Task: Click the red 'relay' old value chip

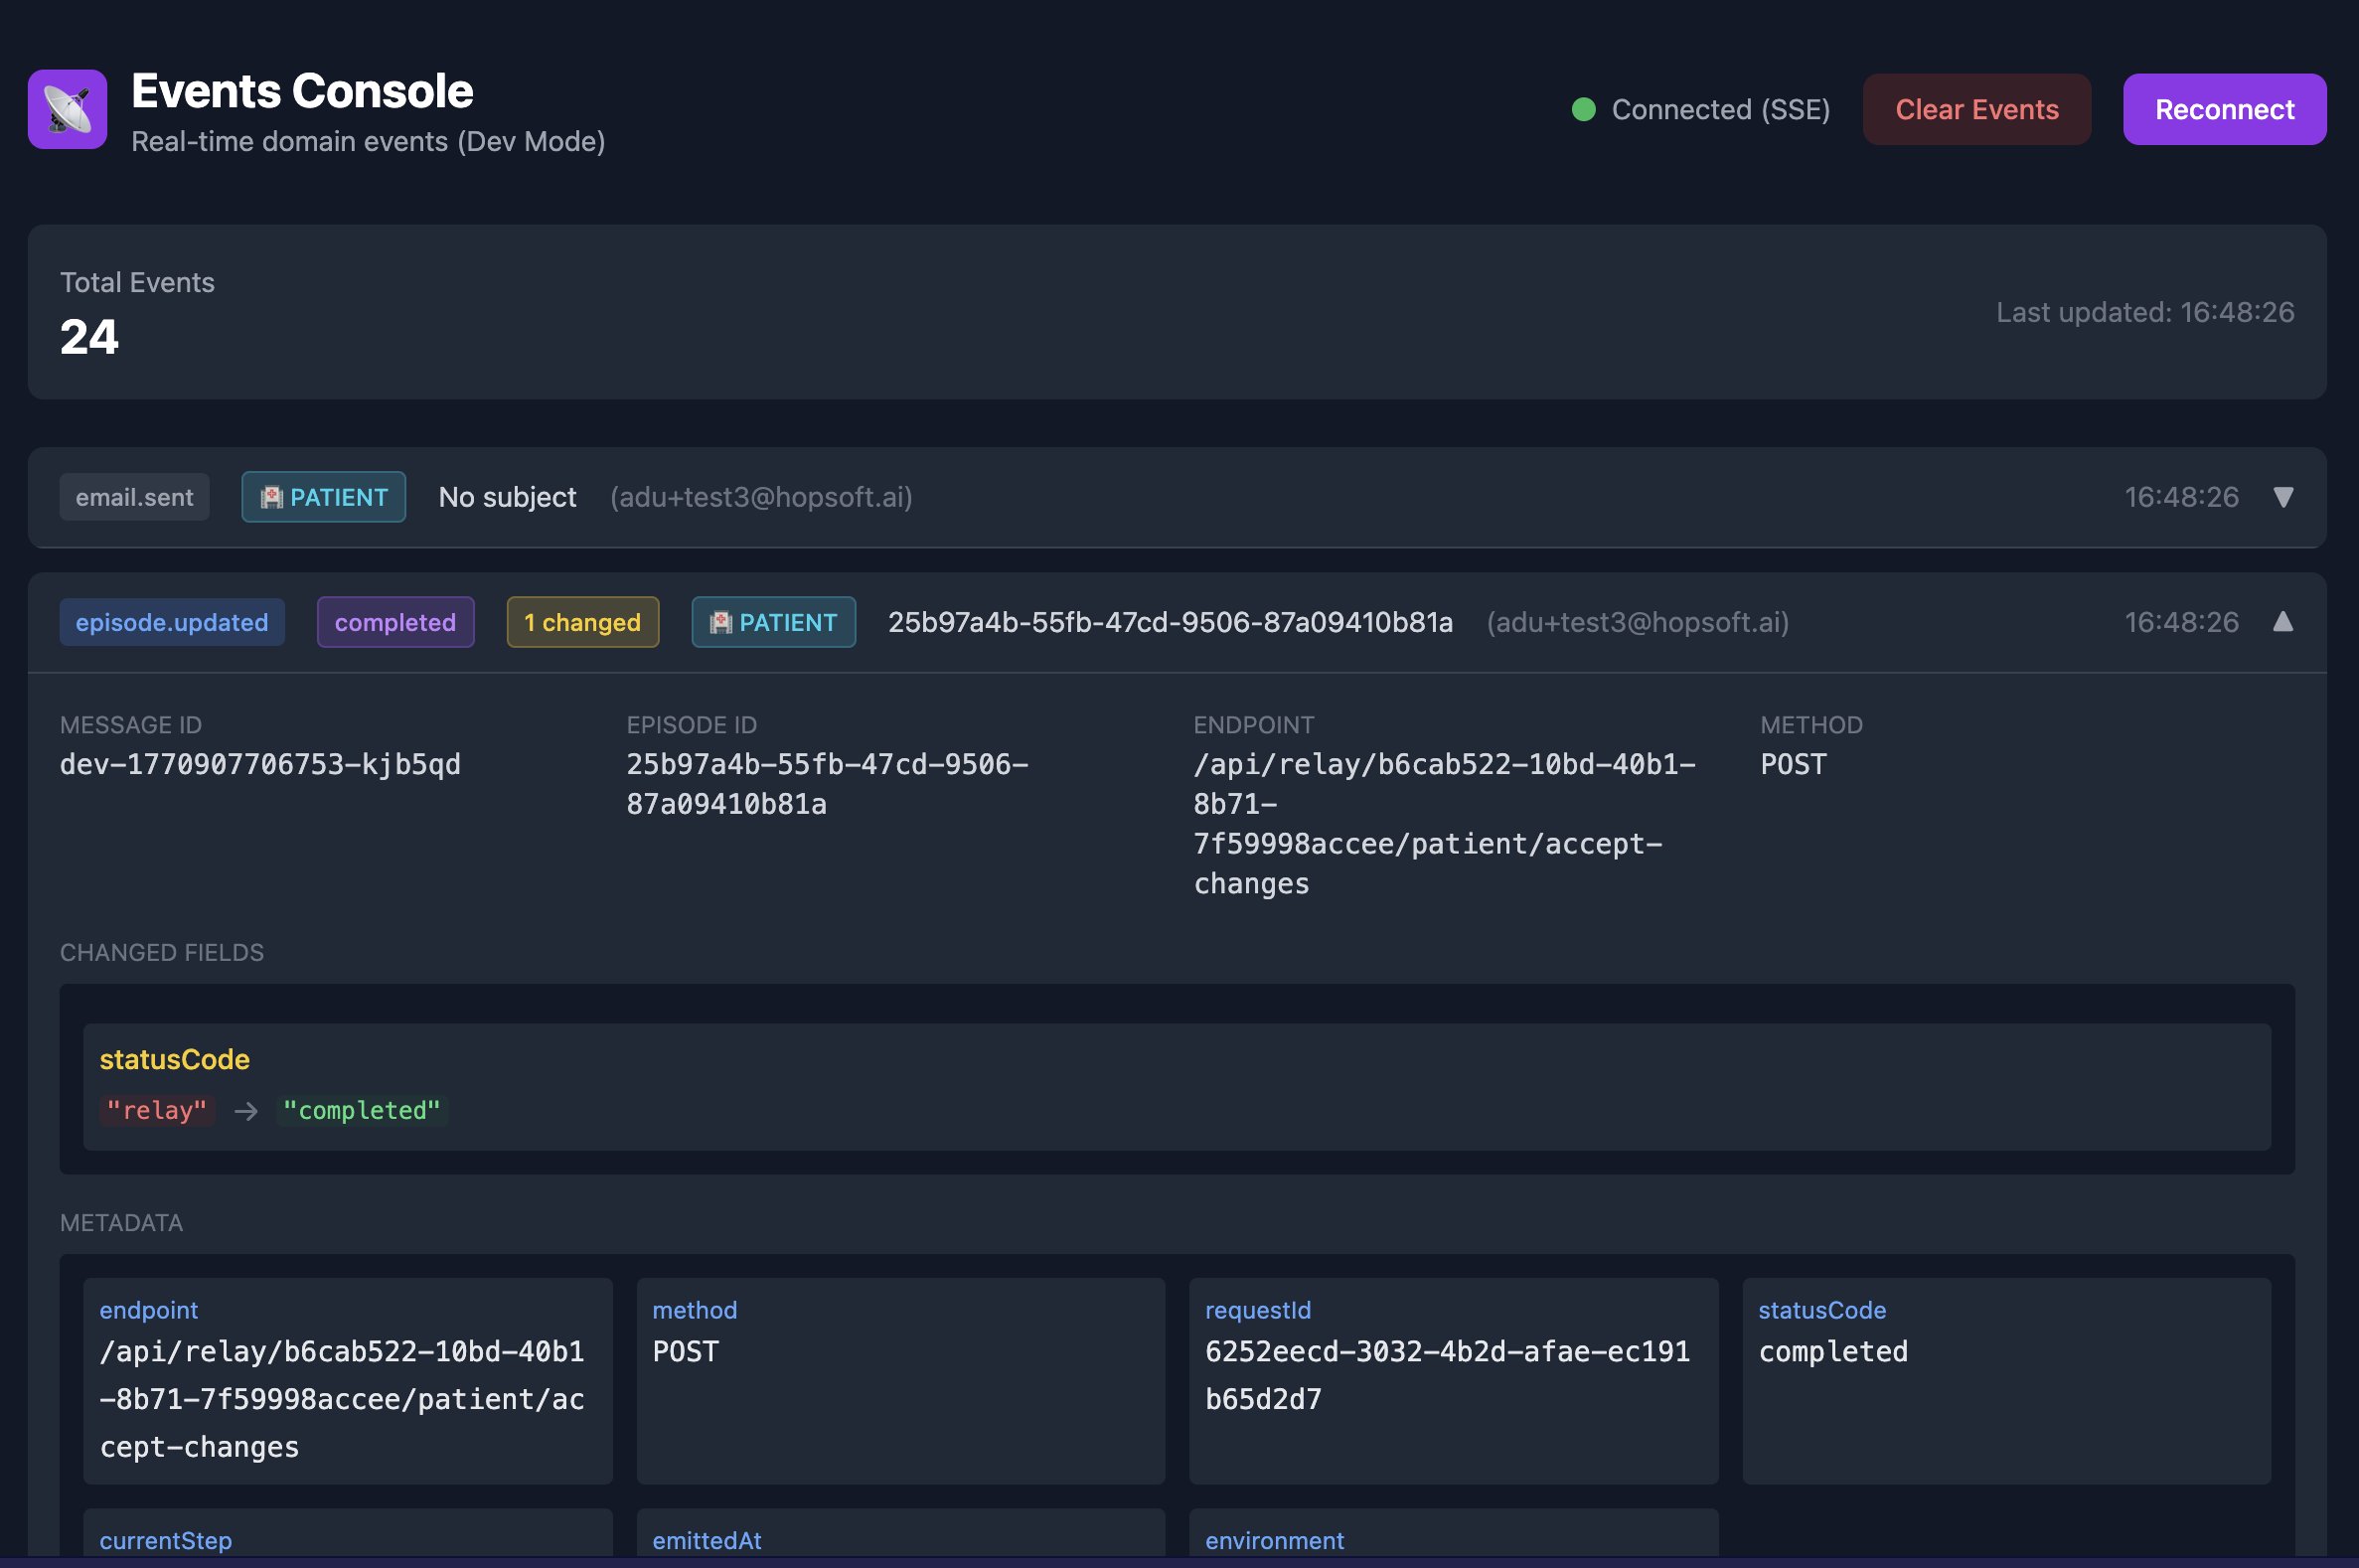Action: (157, 1110)
